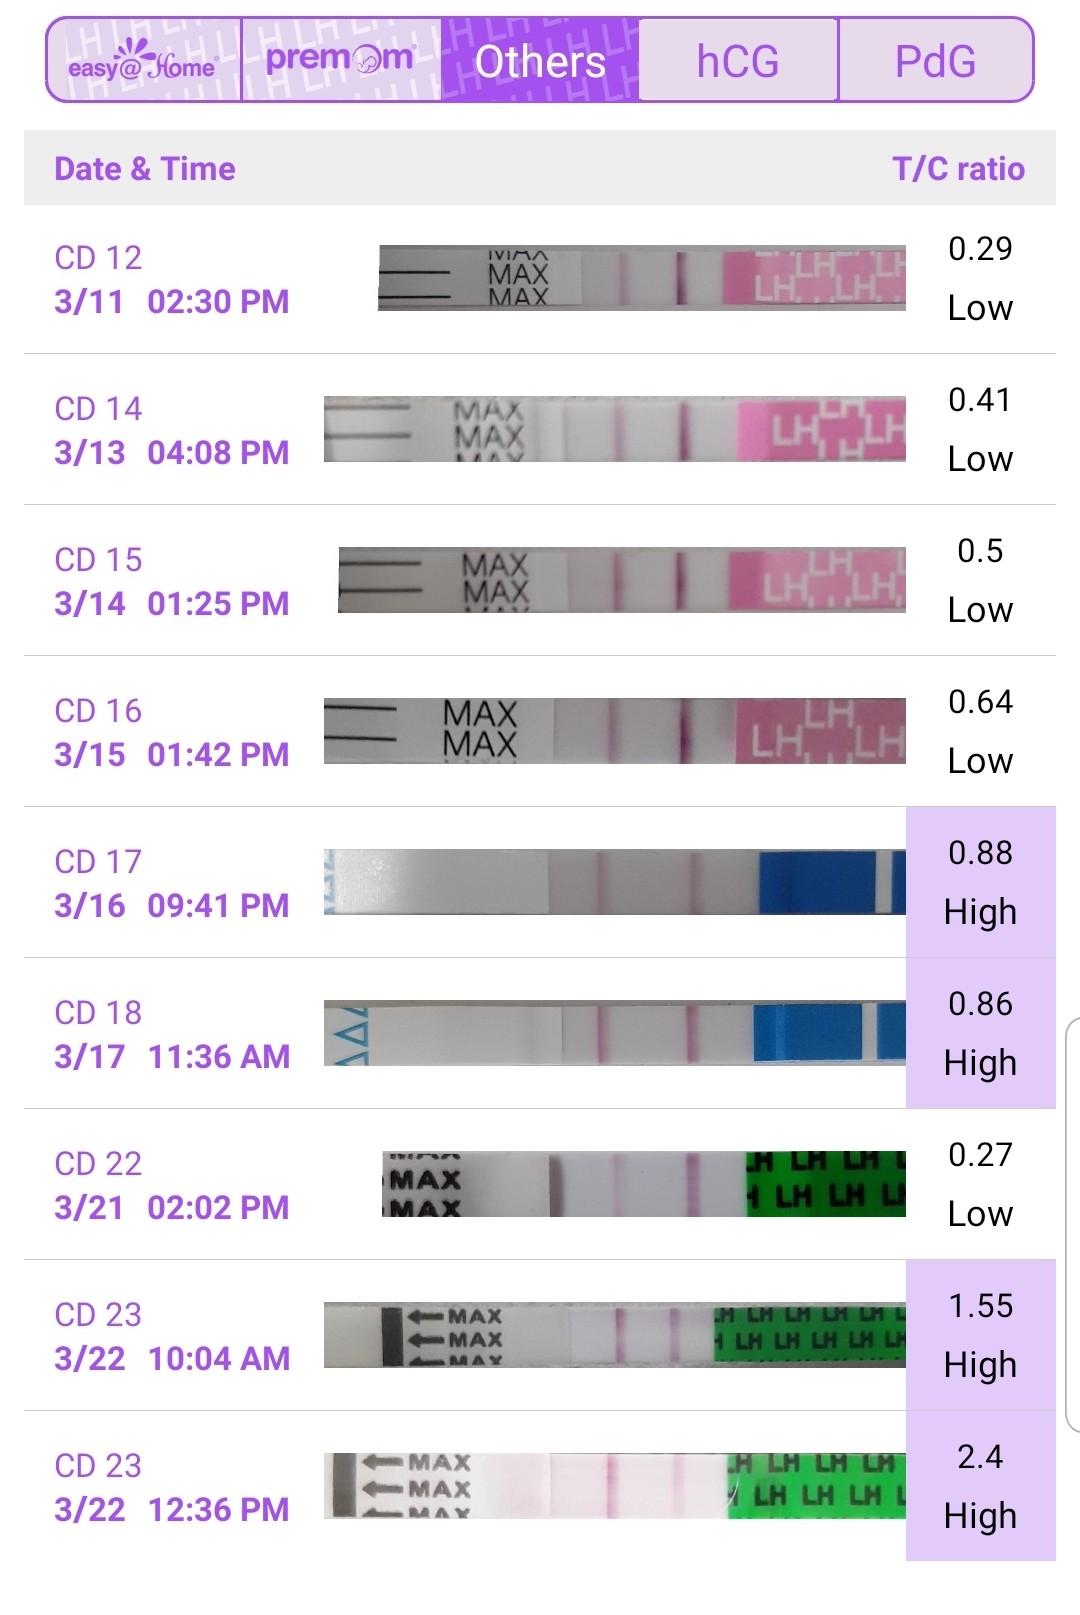1080x1615 pixels.
Task: Open the PdG tab
Action: coord(935,60)
